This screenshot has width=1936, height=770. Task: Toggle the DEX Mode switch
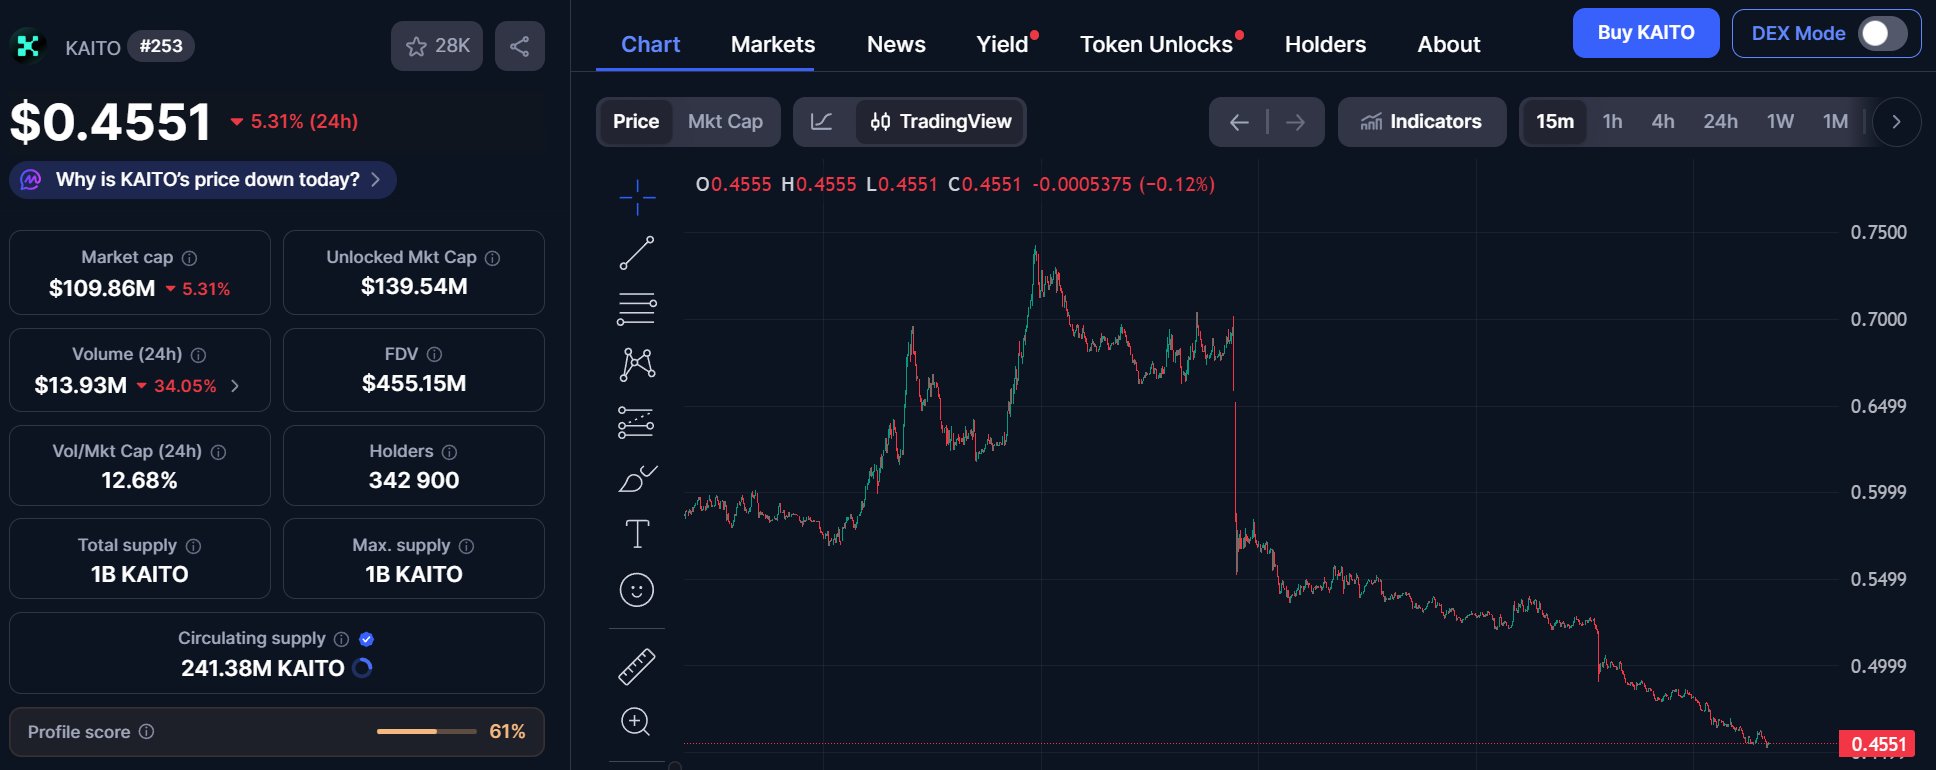pos(1882,34)
